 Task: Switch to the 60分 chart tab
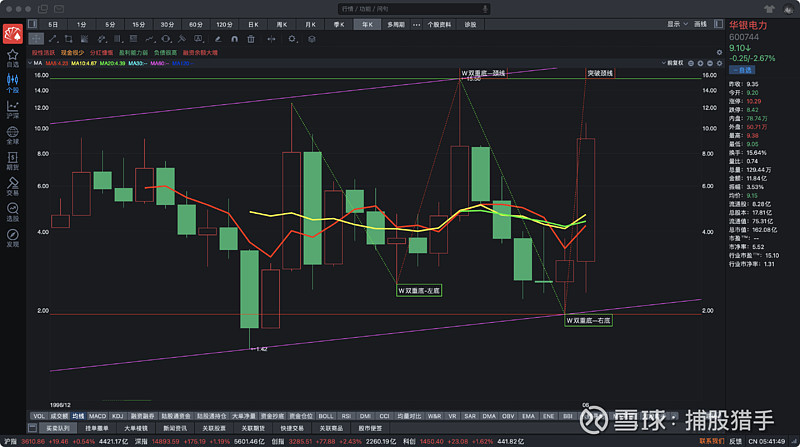point(196,24)
